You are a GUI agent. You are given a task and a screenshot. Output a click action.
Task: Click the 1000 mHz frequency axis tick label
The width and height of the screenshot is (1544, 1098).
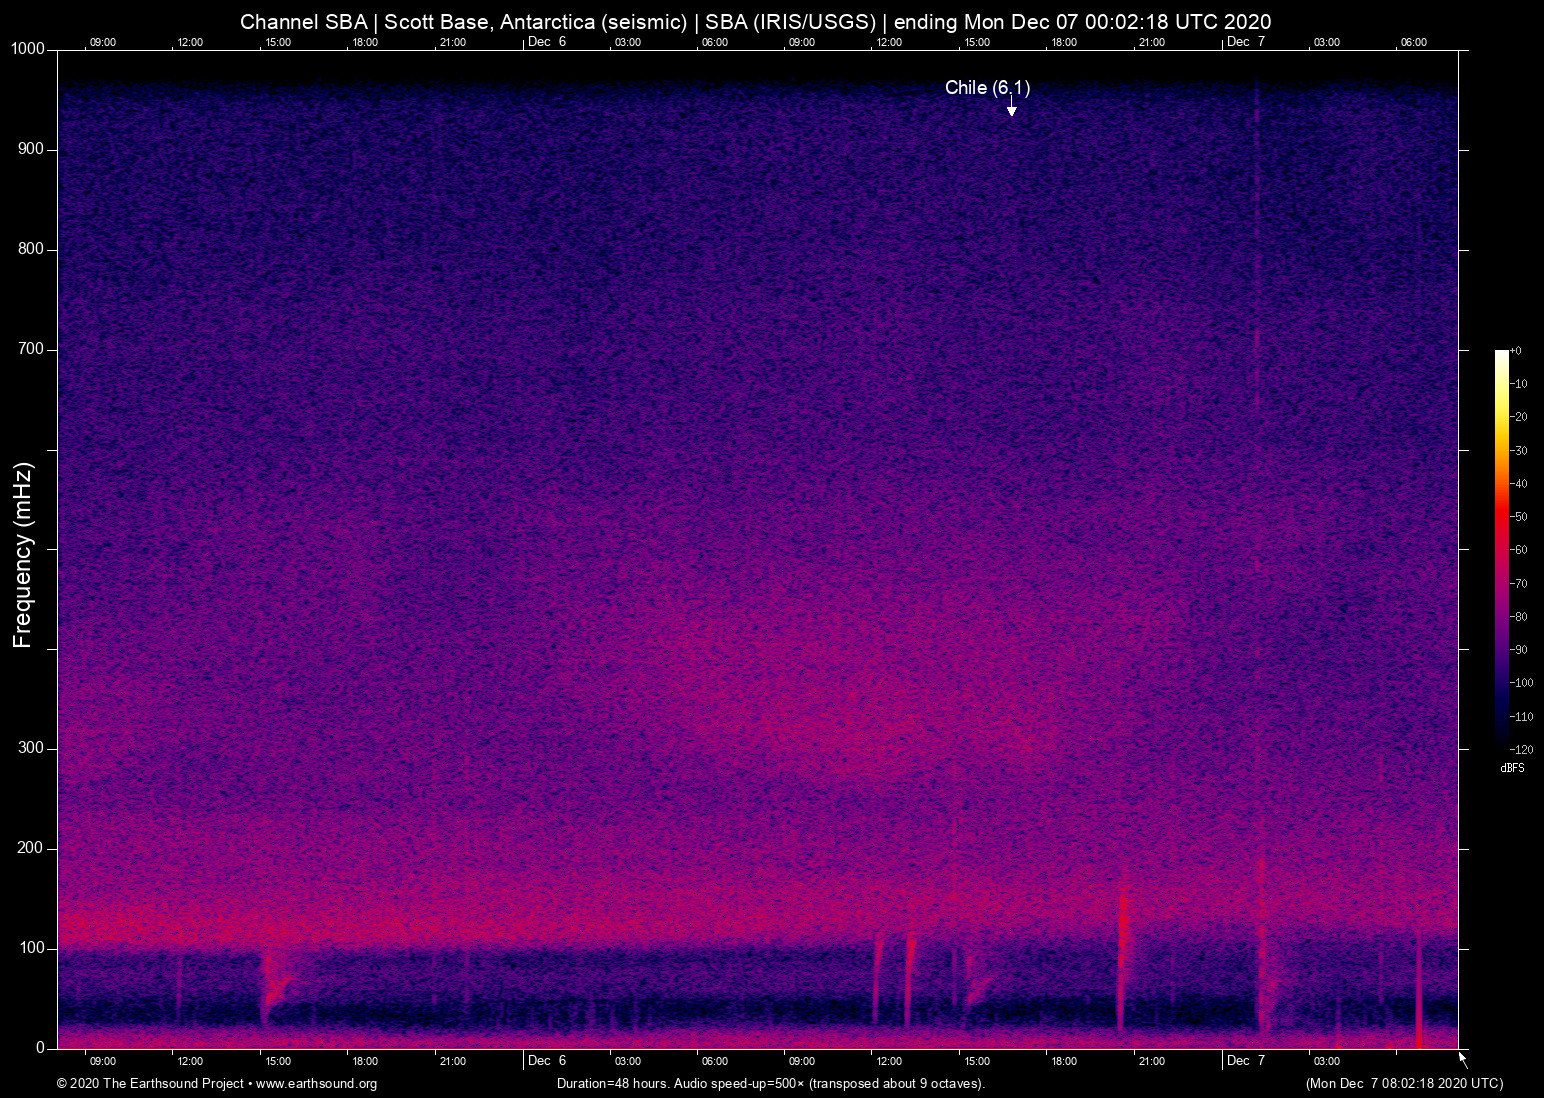click(x=27, y=49)
